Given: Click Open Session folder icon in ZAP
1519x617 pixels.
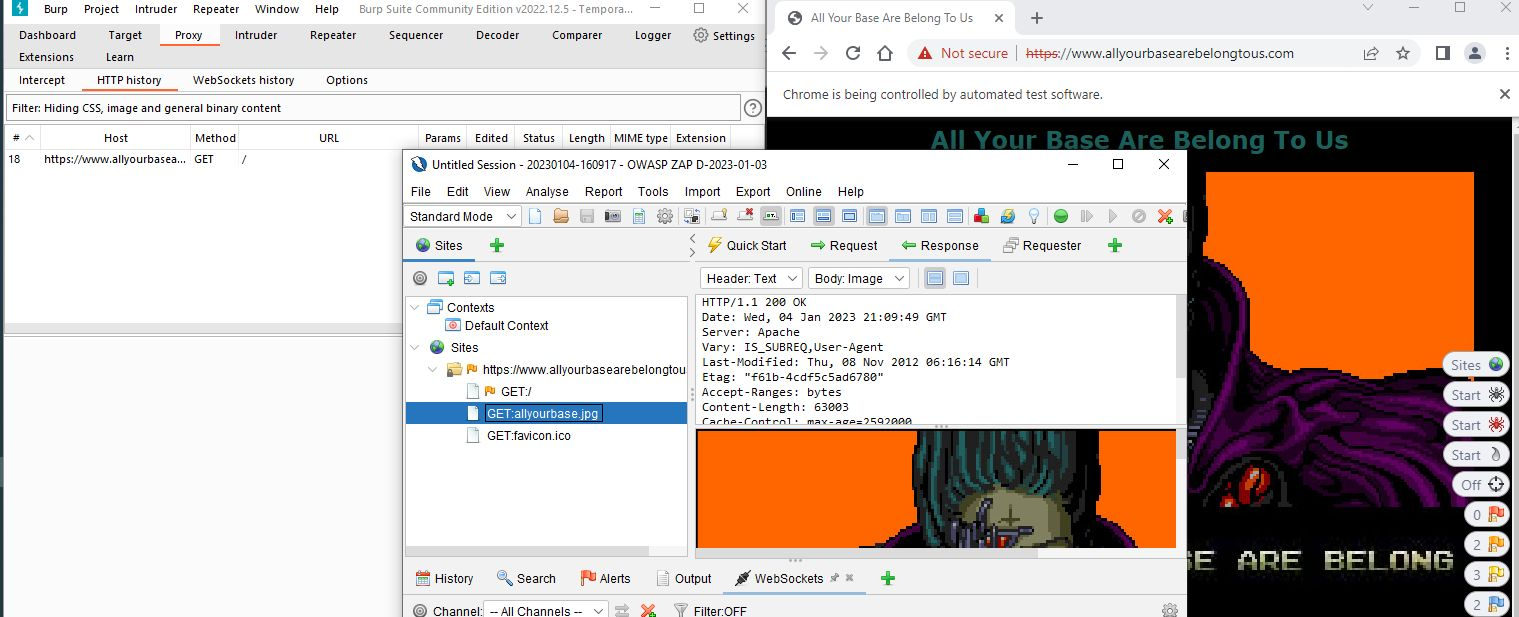Looking at the screenshot, I should click(x=561, y=216).
